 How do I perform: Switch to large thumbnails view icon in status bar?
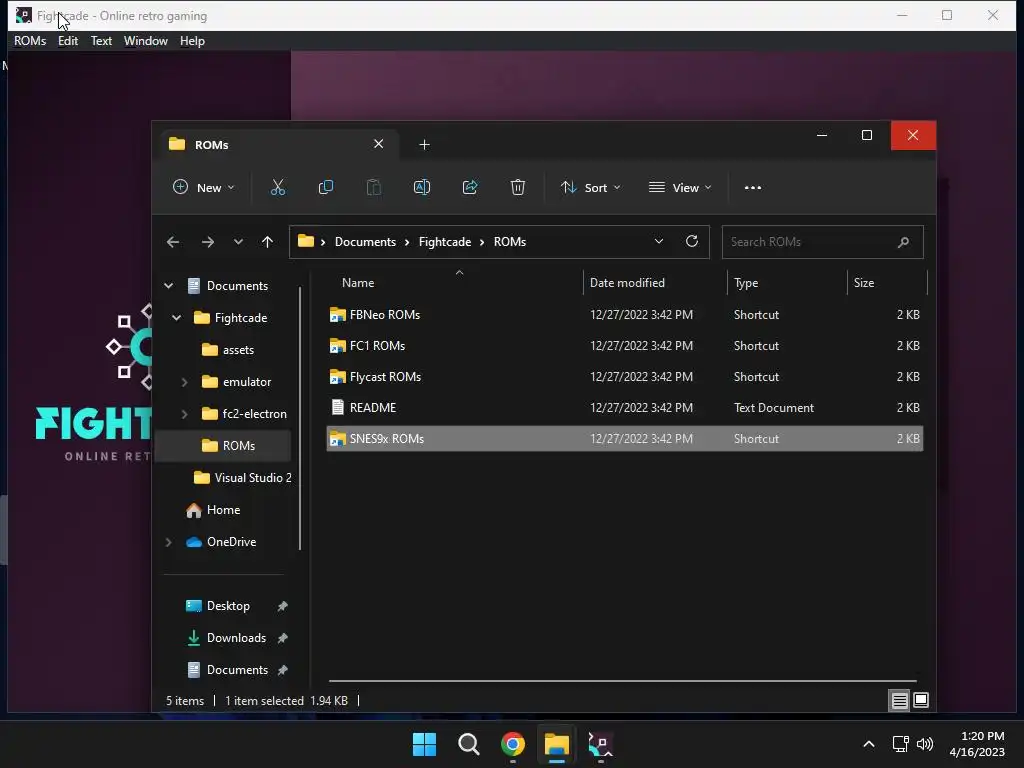click(921, 701)
